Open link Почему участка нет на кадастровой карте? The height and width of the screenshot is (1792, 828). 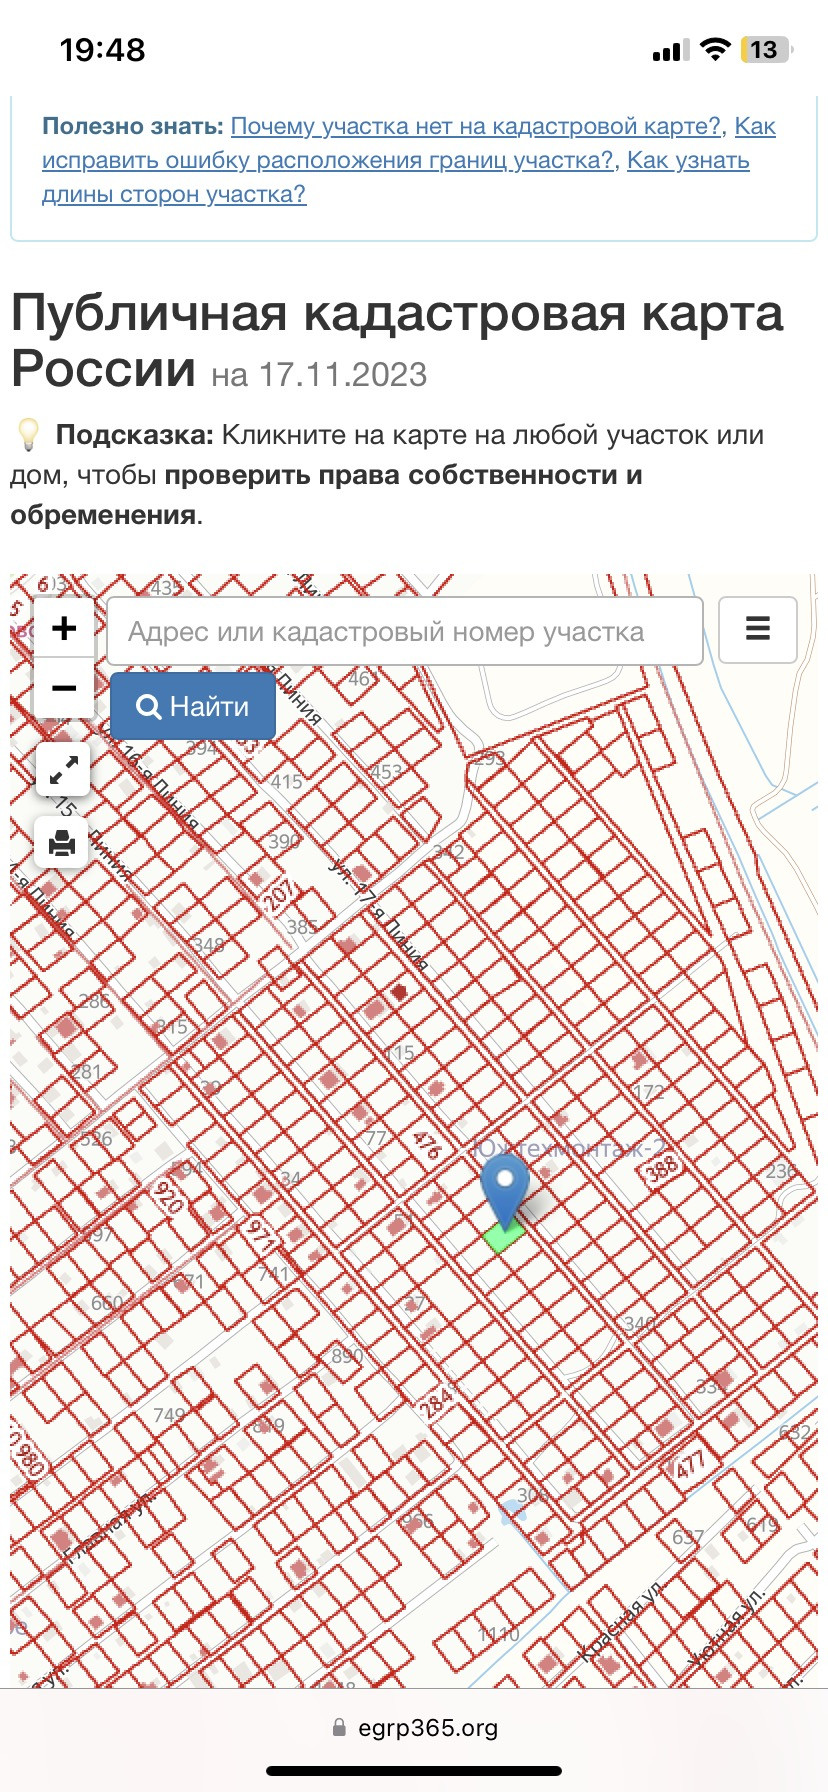click(475, 126)
